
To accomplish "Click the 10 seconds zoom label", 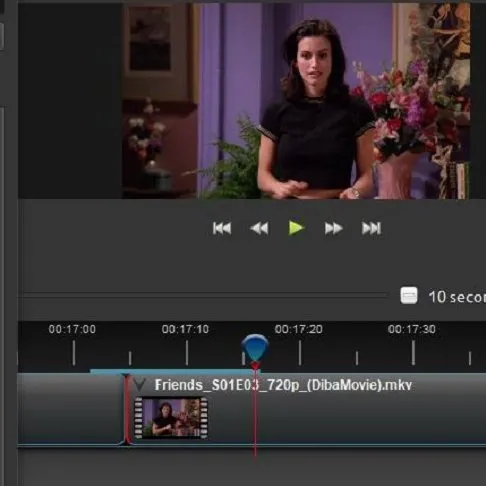I will 457,297.
